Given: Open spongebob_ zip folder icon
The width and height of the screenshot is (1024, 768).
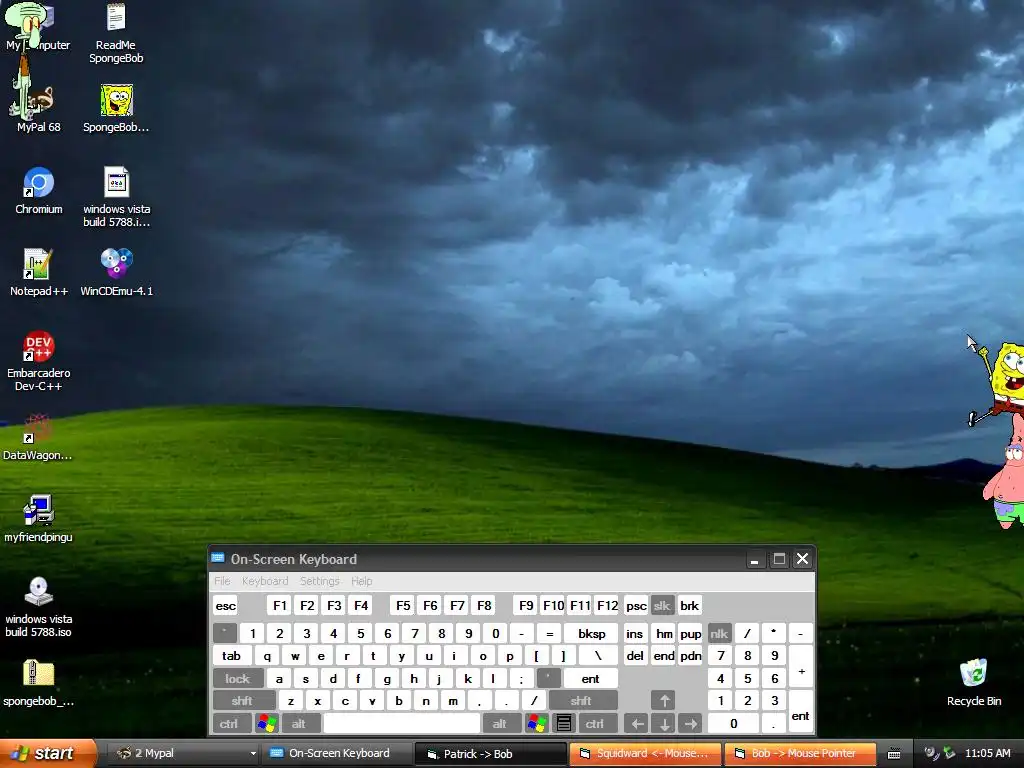Looking at the screenshot, I should coord(38,683).
